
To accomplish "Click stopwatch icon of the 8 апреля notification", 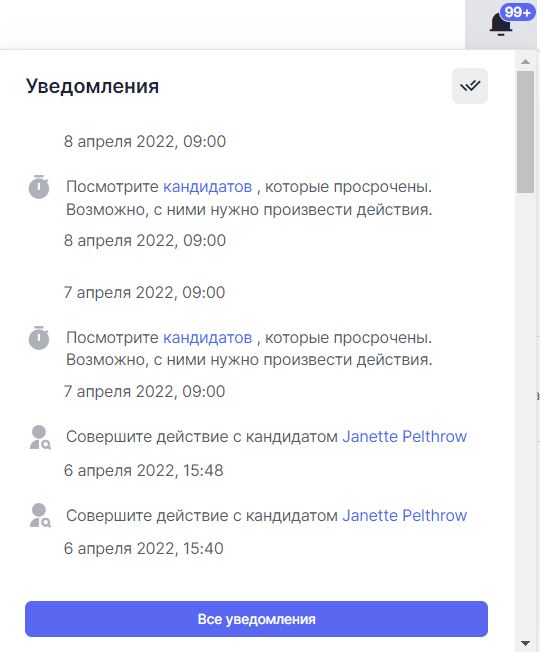I will tap(39, 187).
